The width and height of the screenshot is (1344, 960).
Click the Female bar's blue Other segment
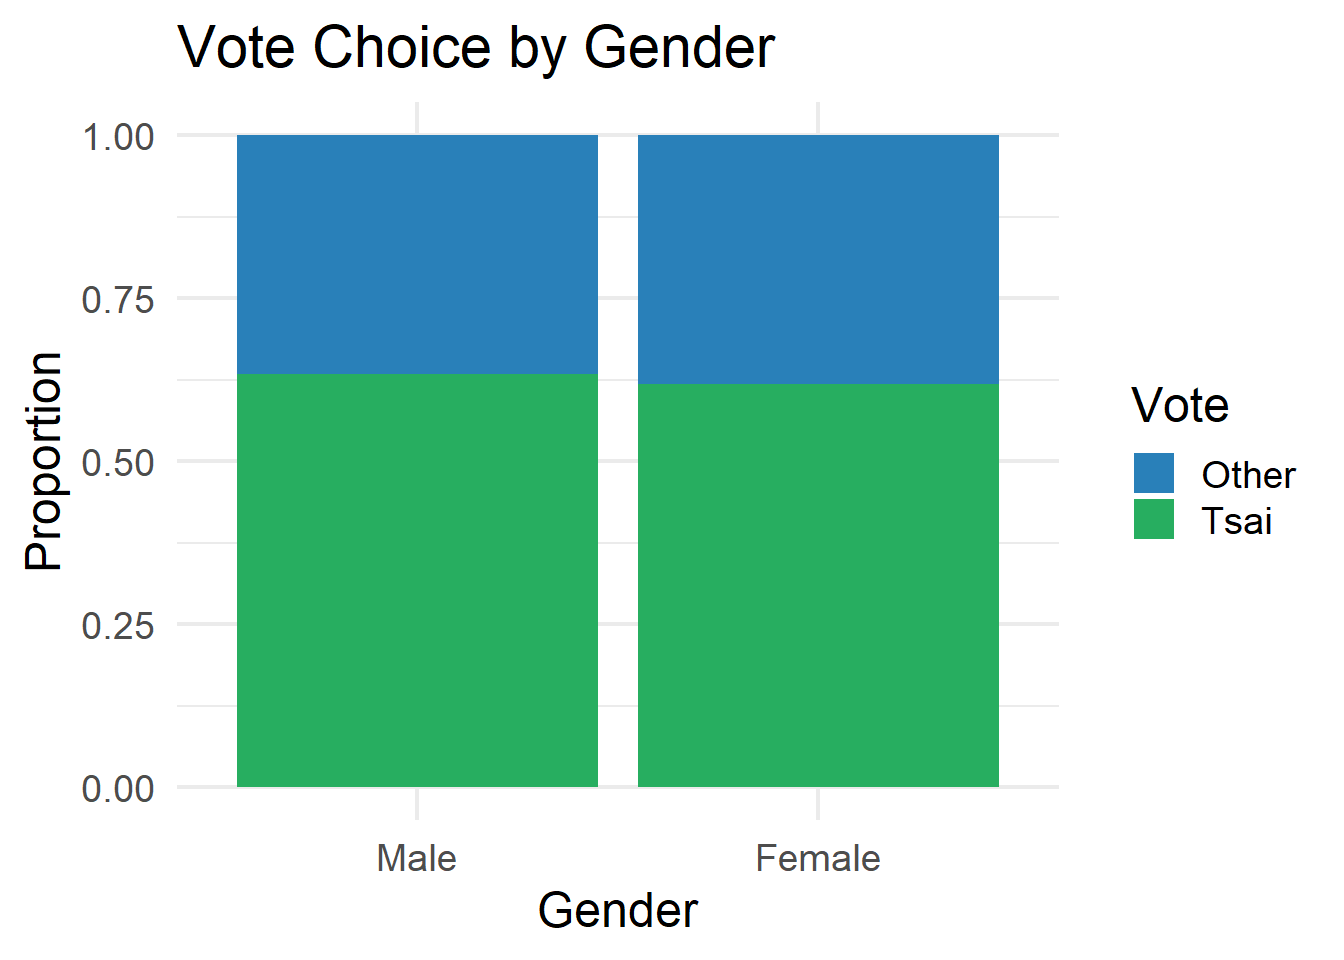tap(818, 259)
